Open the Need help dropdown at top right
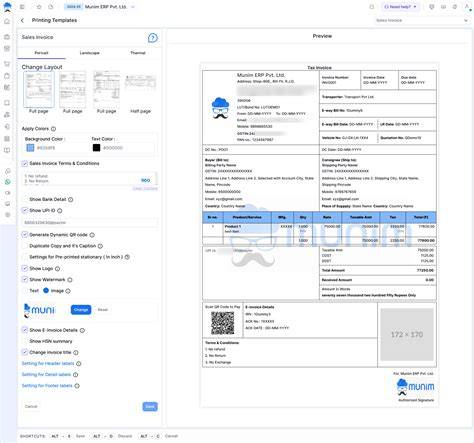The image size is (474, 443). tap(400, 7)
